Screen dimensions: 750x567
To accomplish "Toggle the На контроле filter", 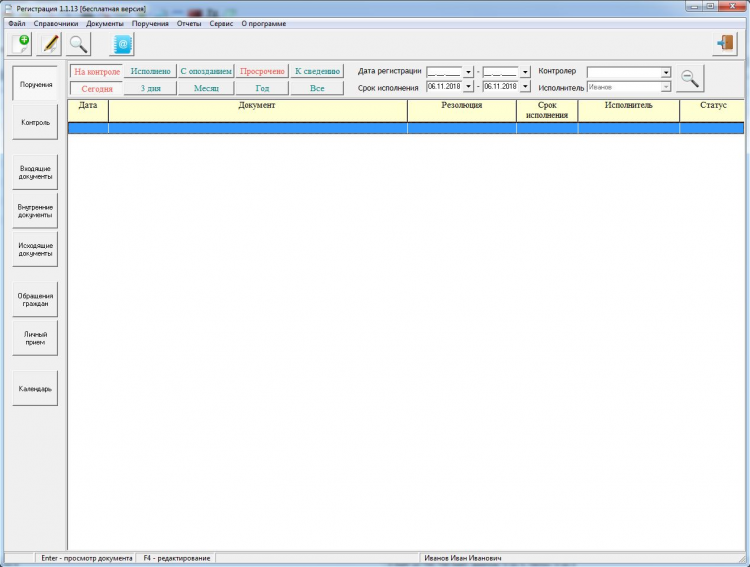I will [97, 72].
